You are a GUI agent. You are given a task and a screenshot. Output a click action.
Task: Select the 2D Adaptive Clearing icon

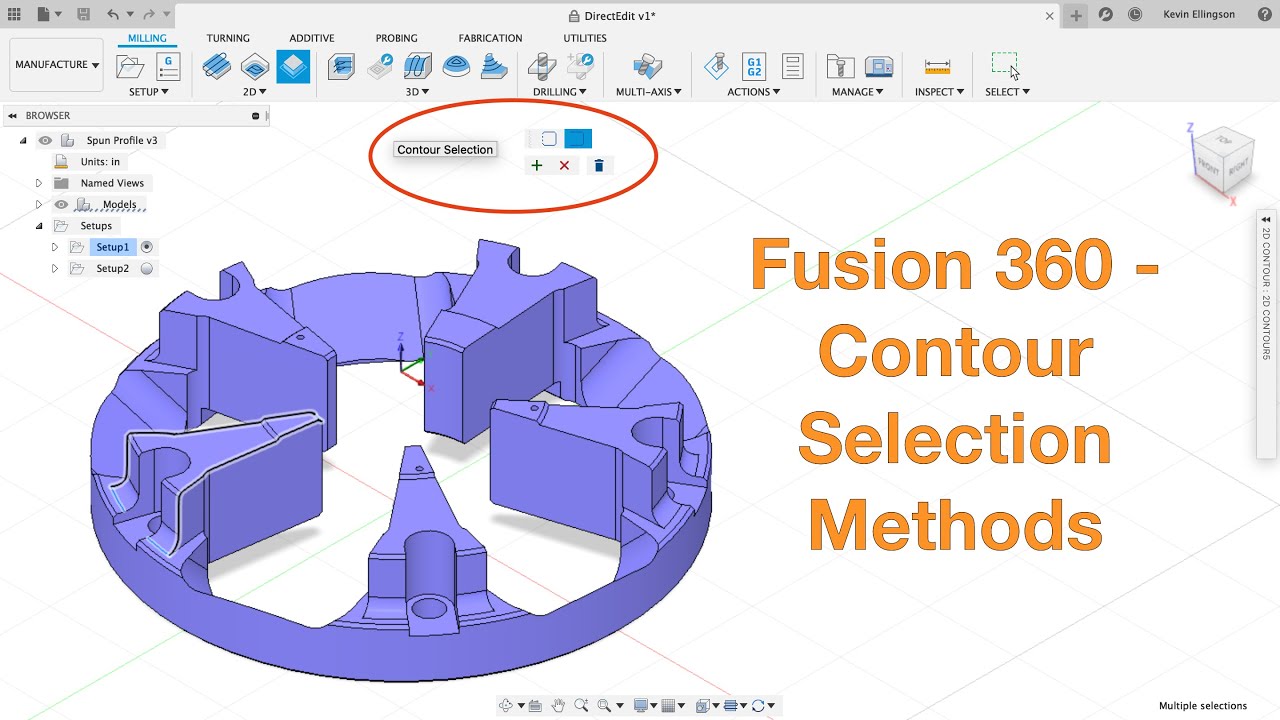[217, 67]
